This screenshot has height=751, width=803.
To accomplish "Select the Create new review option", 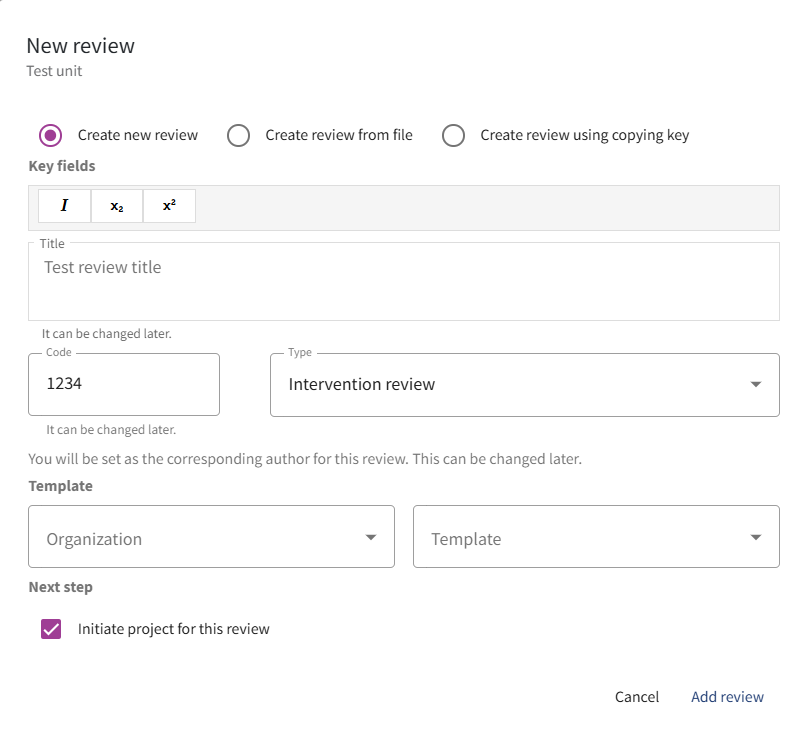I will 50,135.
